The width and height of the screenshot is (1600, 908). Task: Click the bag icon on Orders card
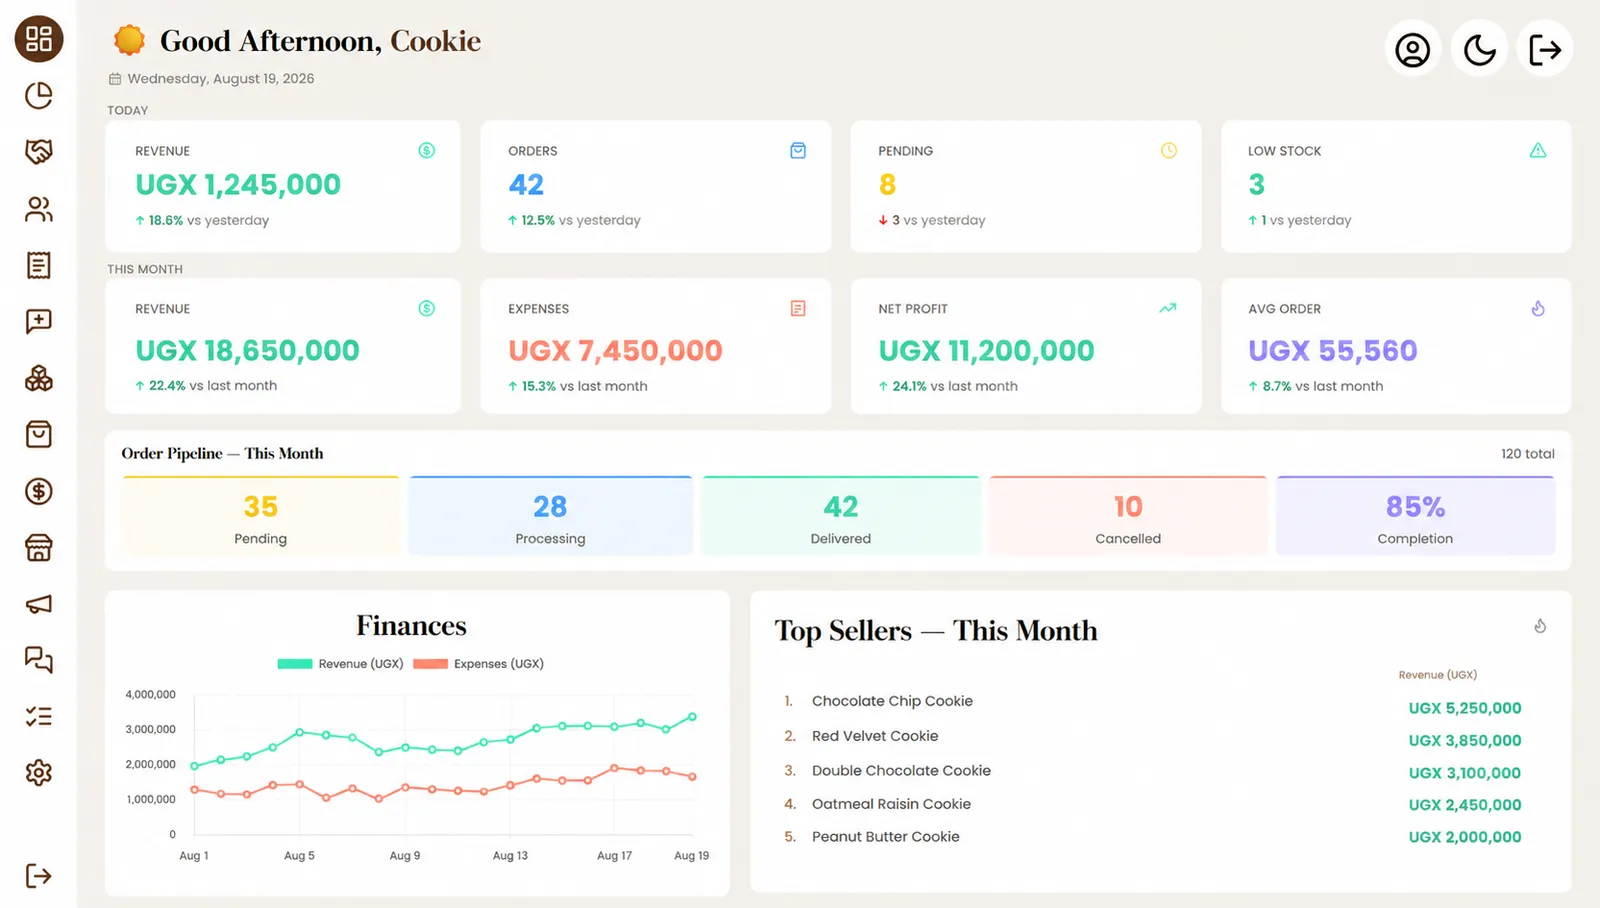click(x=798, y=151)
